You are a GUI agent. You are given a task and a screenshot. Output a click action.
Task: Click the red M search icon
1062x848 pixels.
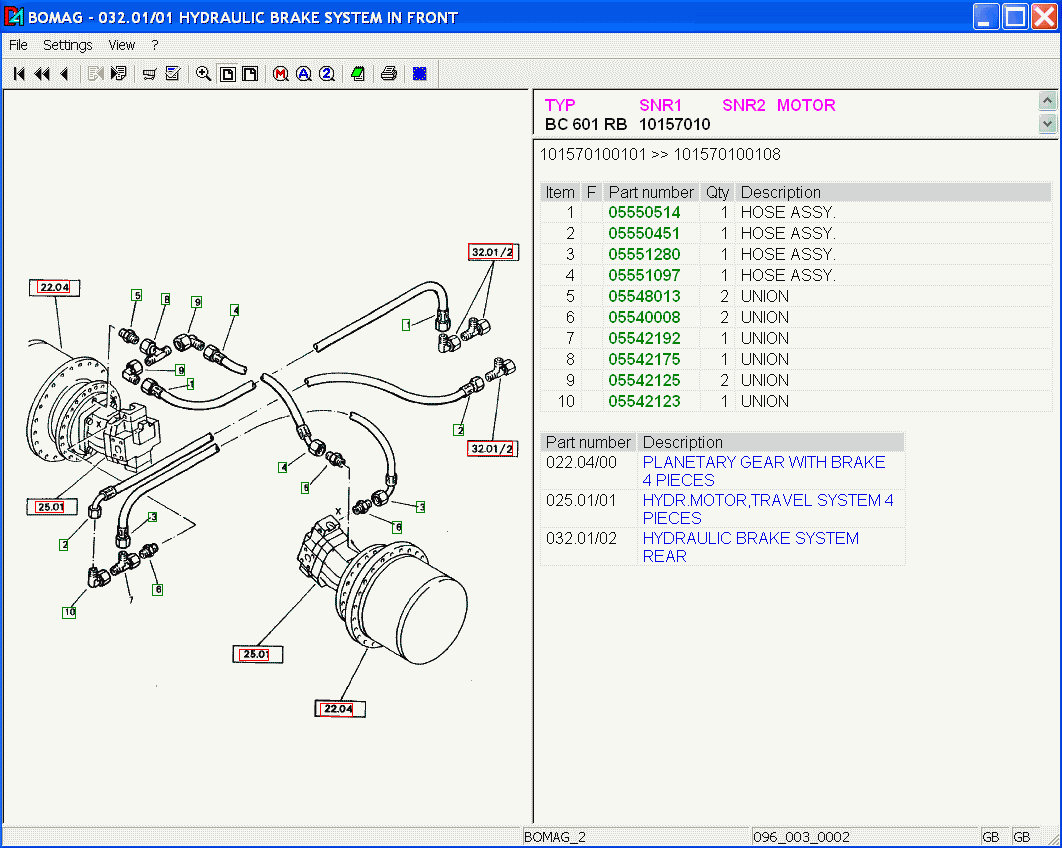(x=280, y=74)
